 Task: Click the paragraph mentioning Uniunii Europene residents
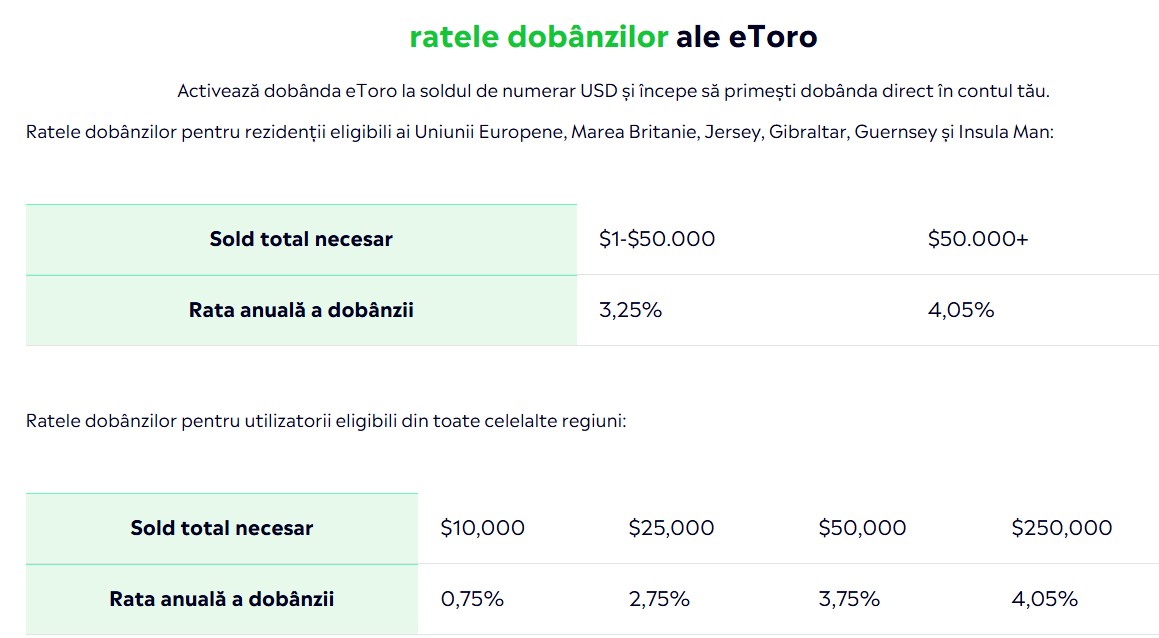(x=540, y=132)
